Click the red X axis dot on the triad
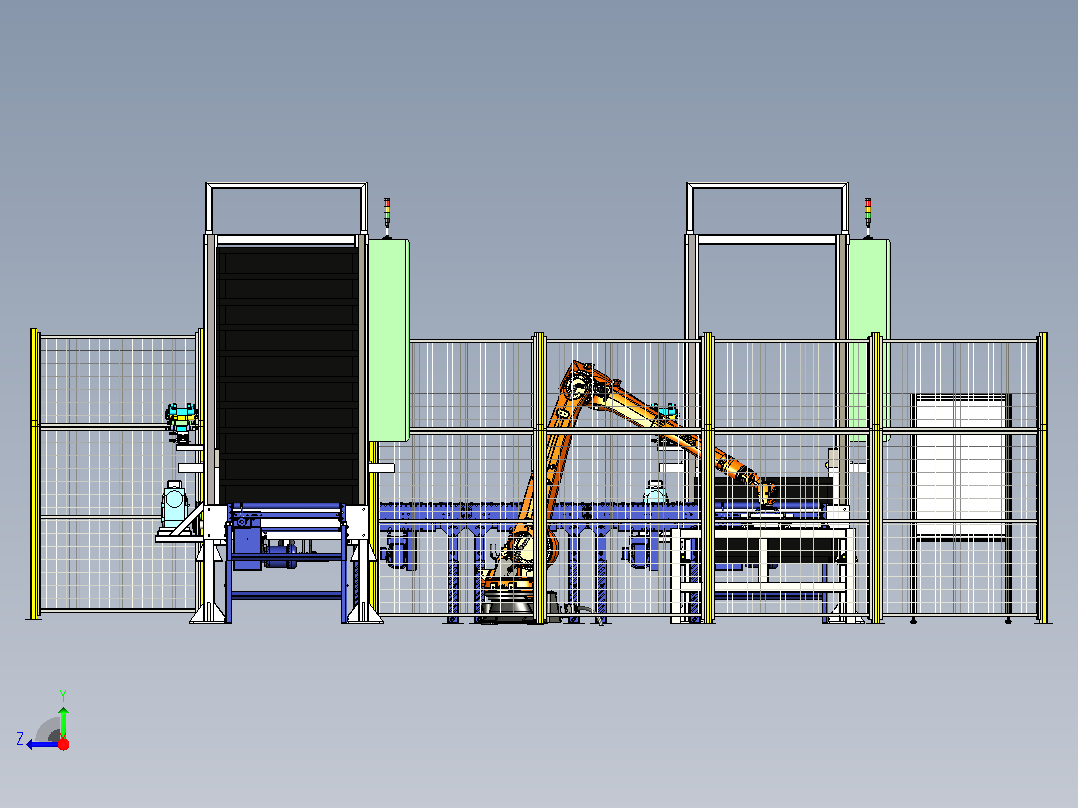This screenshot has height=808, width=1078. (63, 744)
